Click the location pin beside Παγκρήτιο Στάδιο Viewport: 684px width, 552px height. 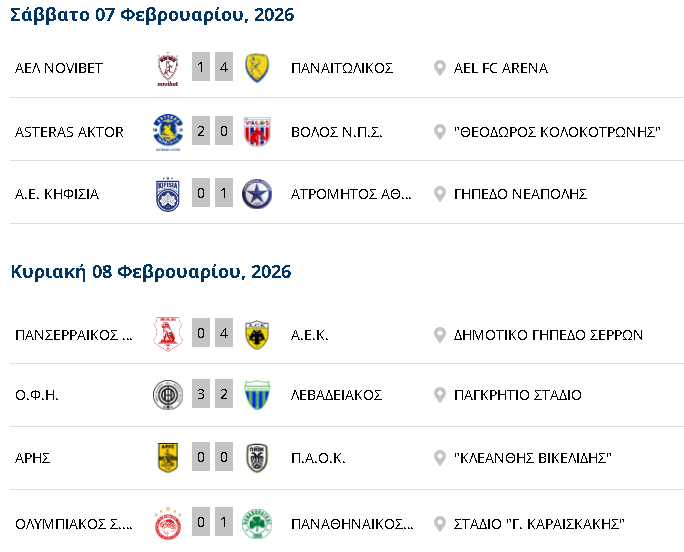pos(439,395)
